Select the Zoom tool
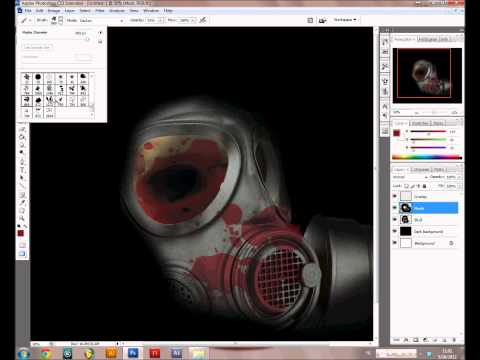The image size is (480, 360). pos(22,218)
